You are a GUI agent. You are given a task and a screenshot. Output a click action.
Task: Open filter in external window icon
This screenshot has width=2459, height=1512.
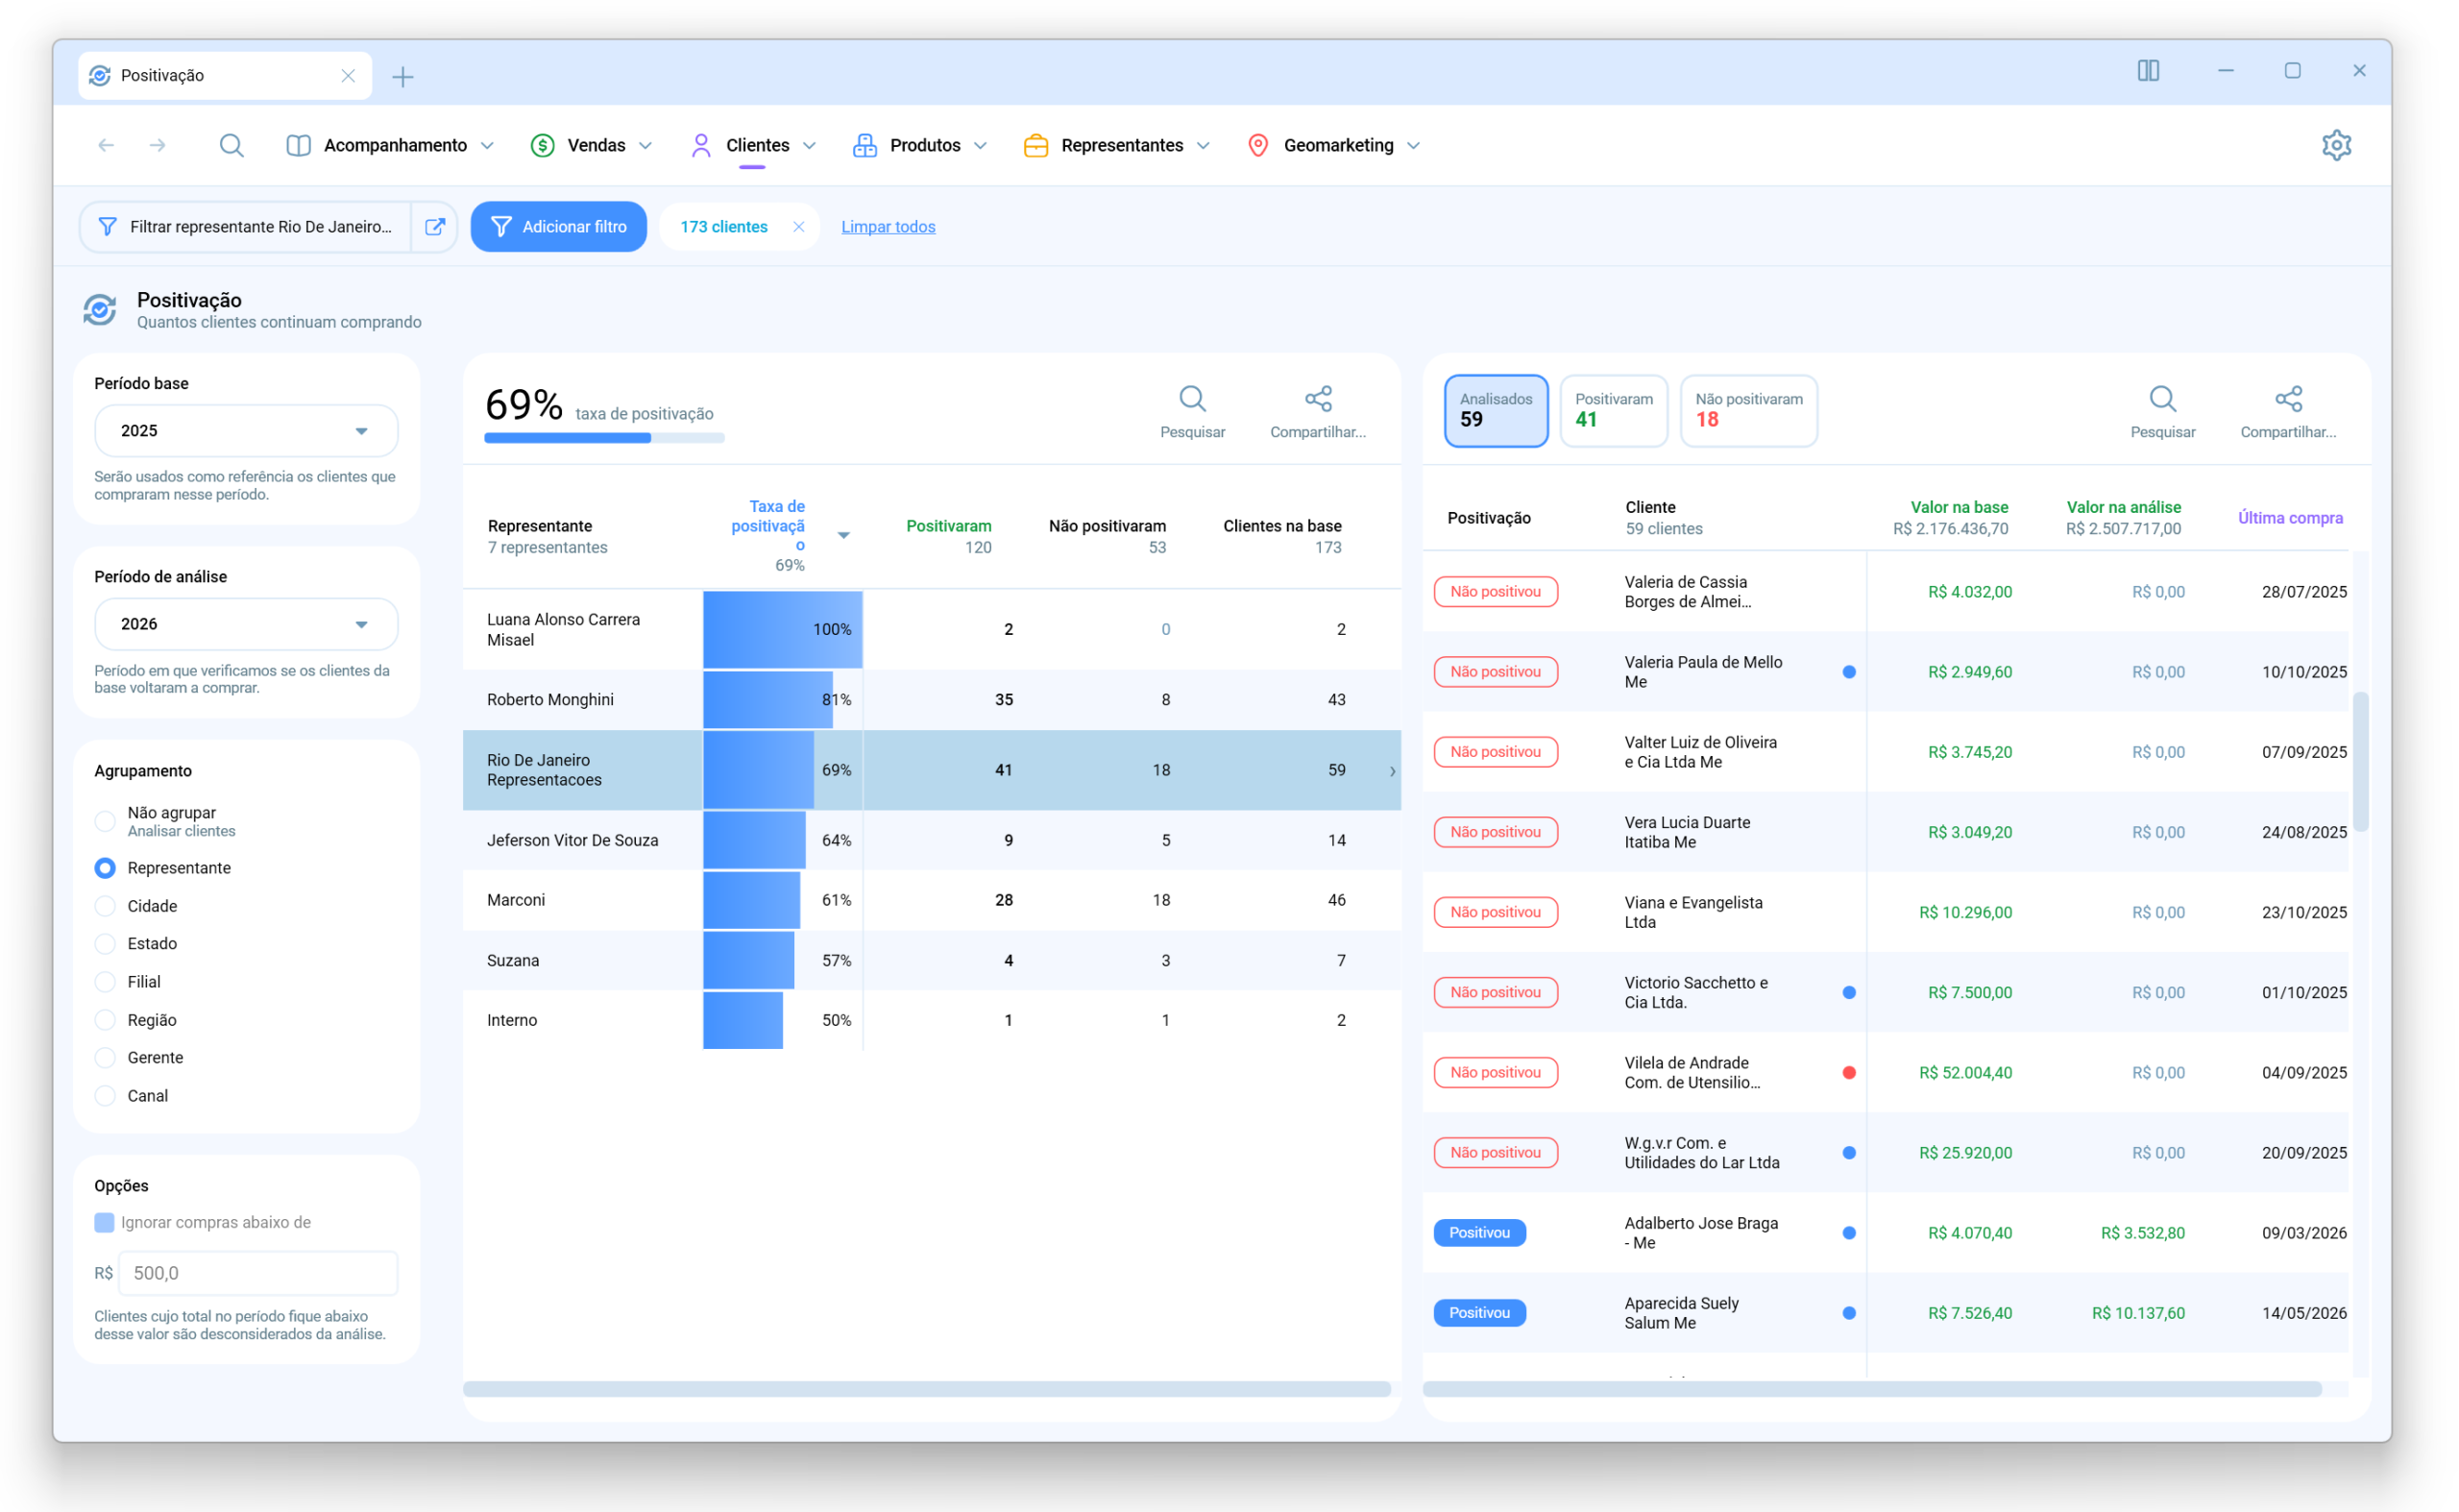point(435,227)
